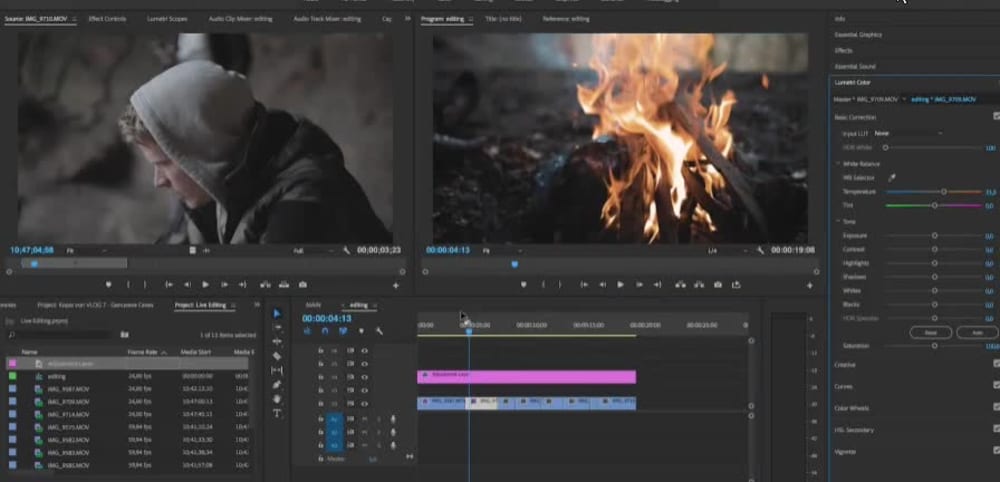Image resolution: width=1000 pixels, height=482 pixels.
Task: Select the Slip tool
Action: [x=277, y=370]
